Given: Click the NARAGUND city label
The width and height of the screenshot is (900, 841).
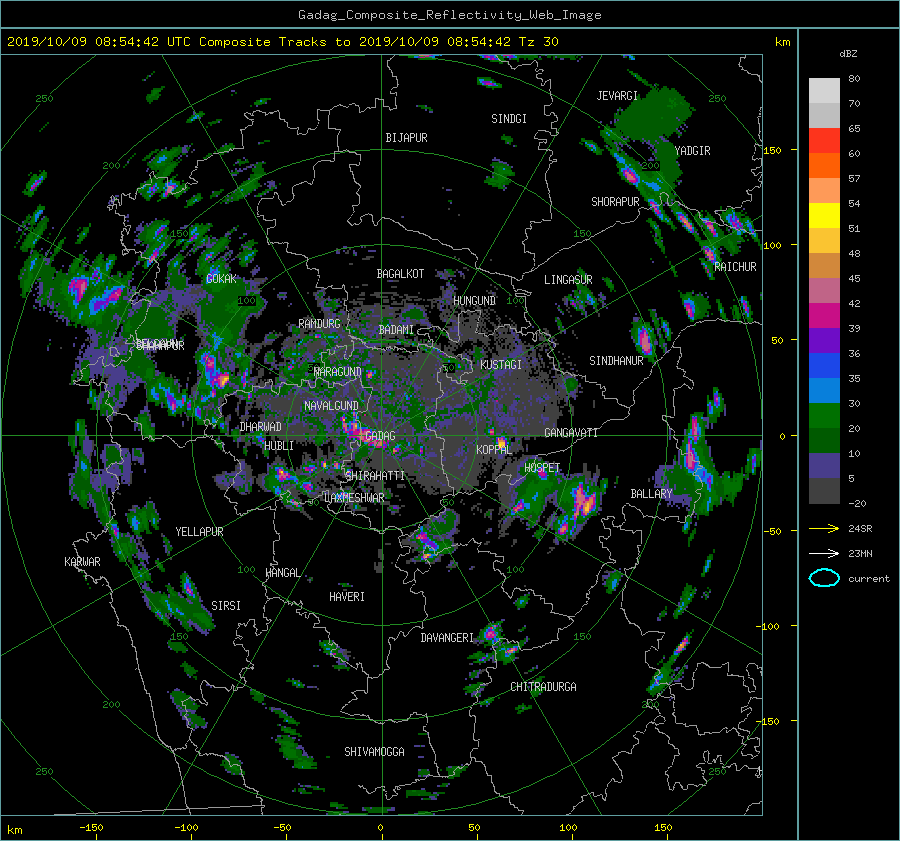Looking at the screenshot, I should tap(338, 372).
